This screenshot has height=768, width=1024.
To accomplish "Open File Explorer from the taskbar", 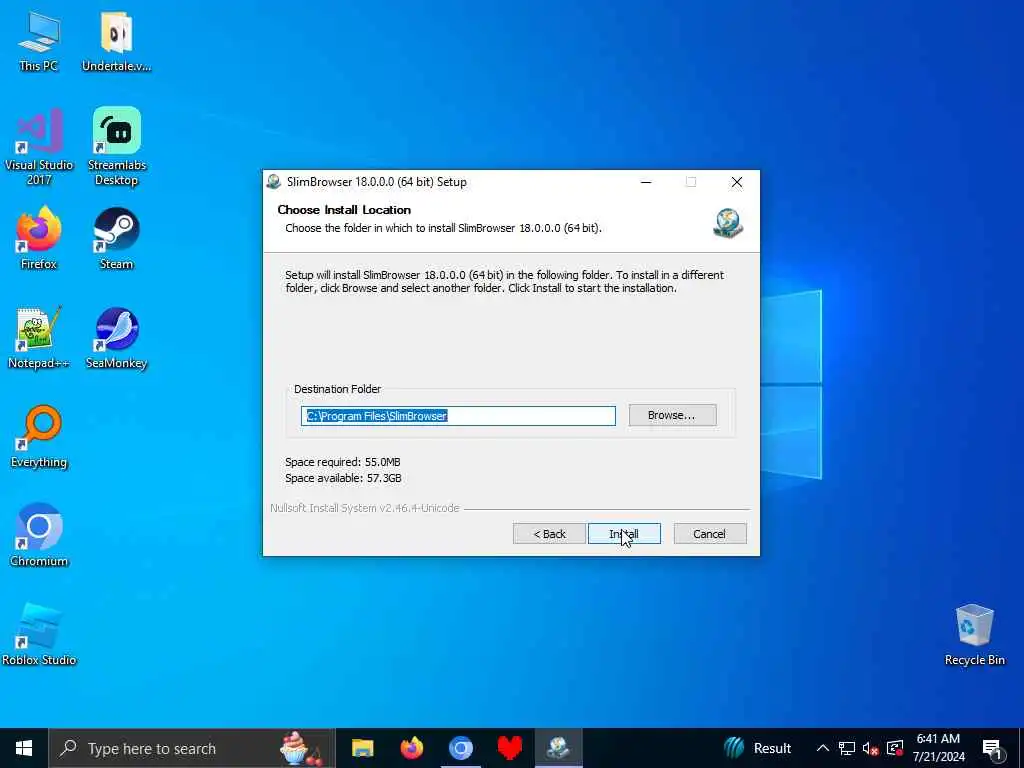I will pyautogui.click(x=362, y=748).
